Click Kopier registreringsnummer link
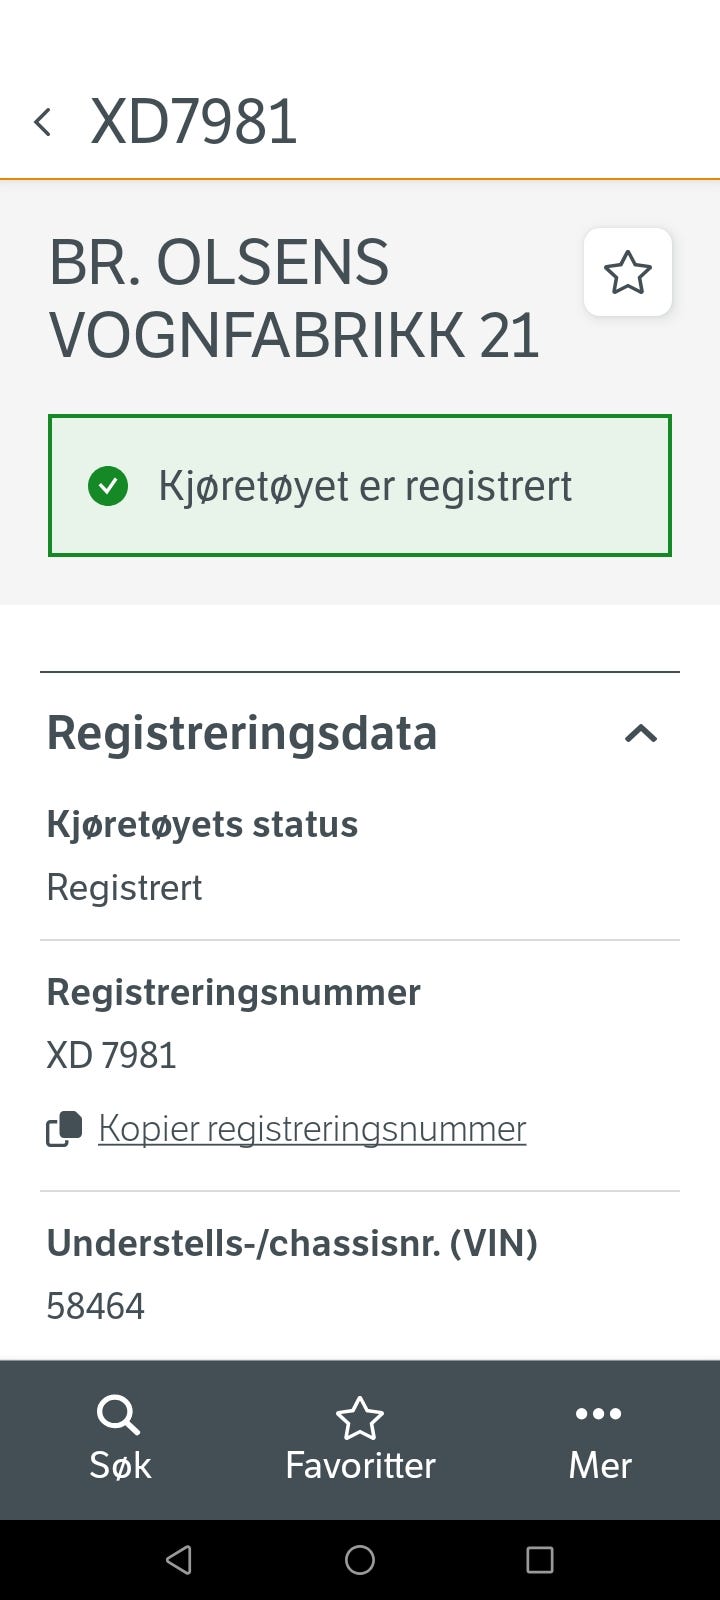The height and width of the screenshot is (1600, 720). pos(312,1129)
